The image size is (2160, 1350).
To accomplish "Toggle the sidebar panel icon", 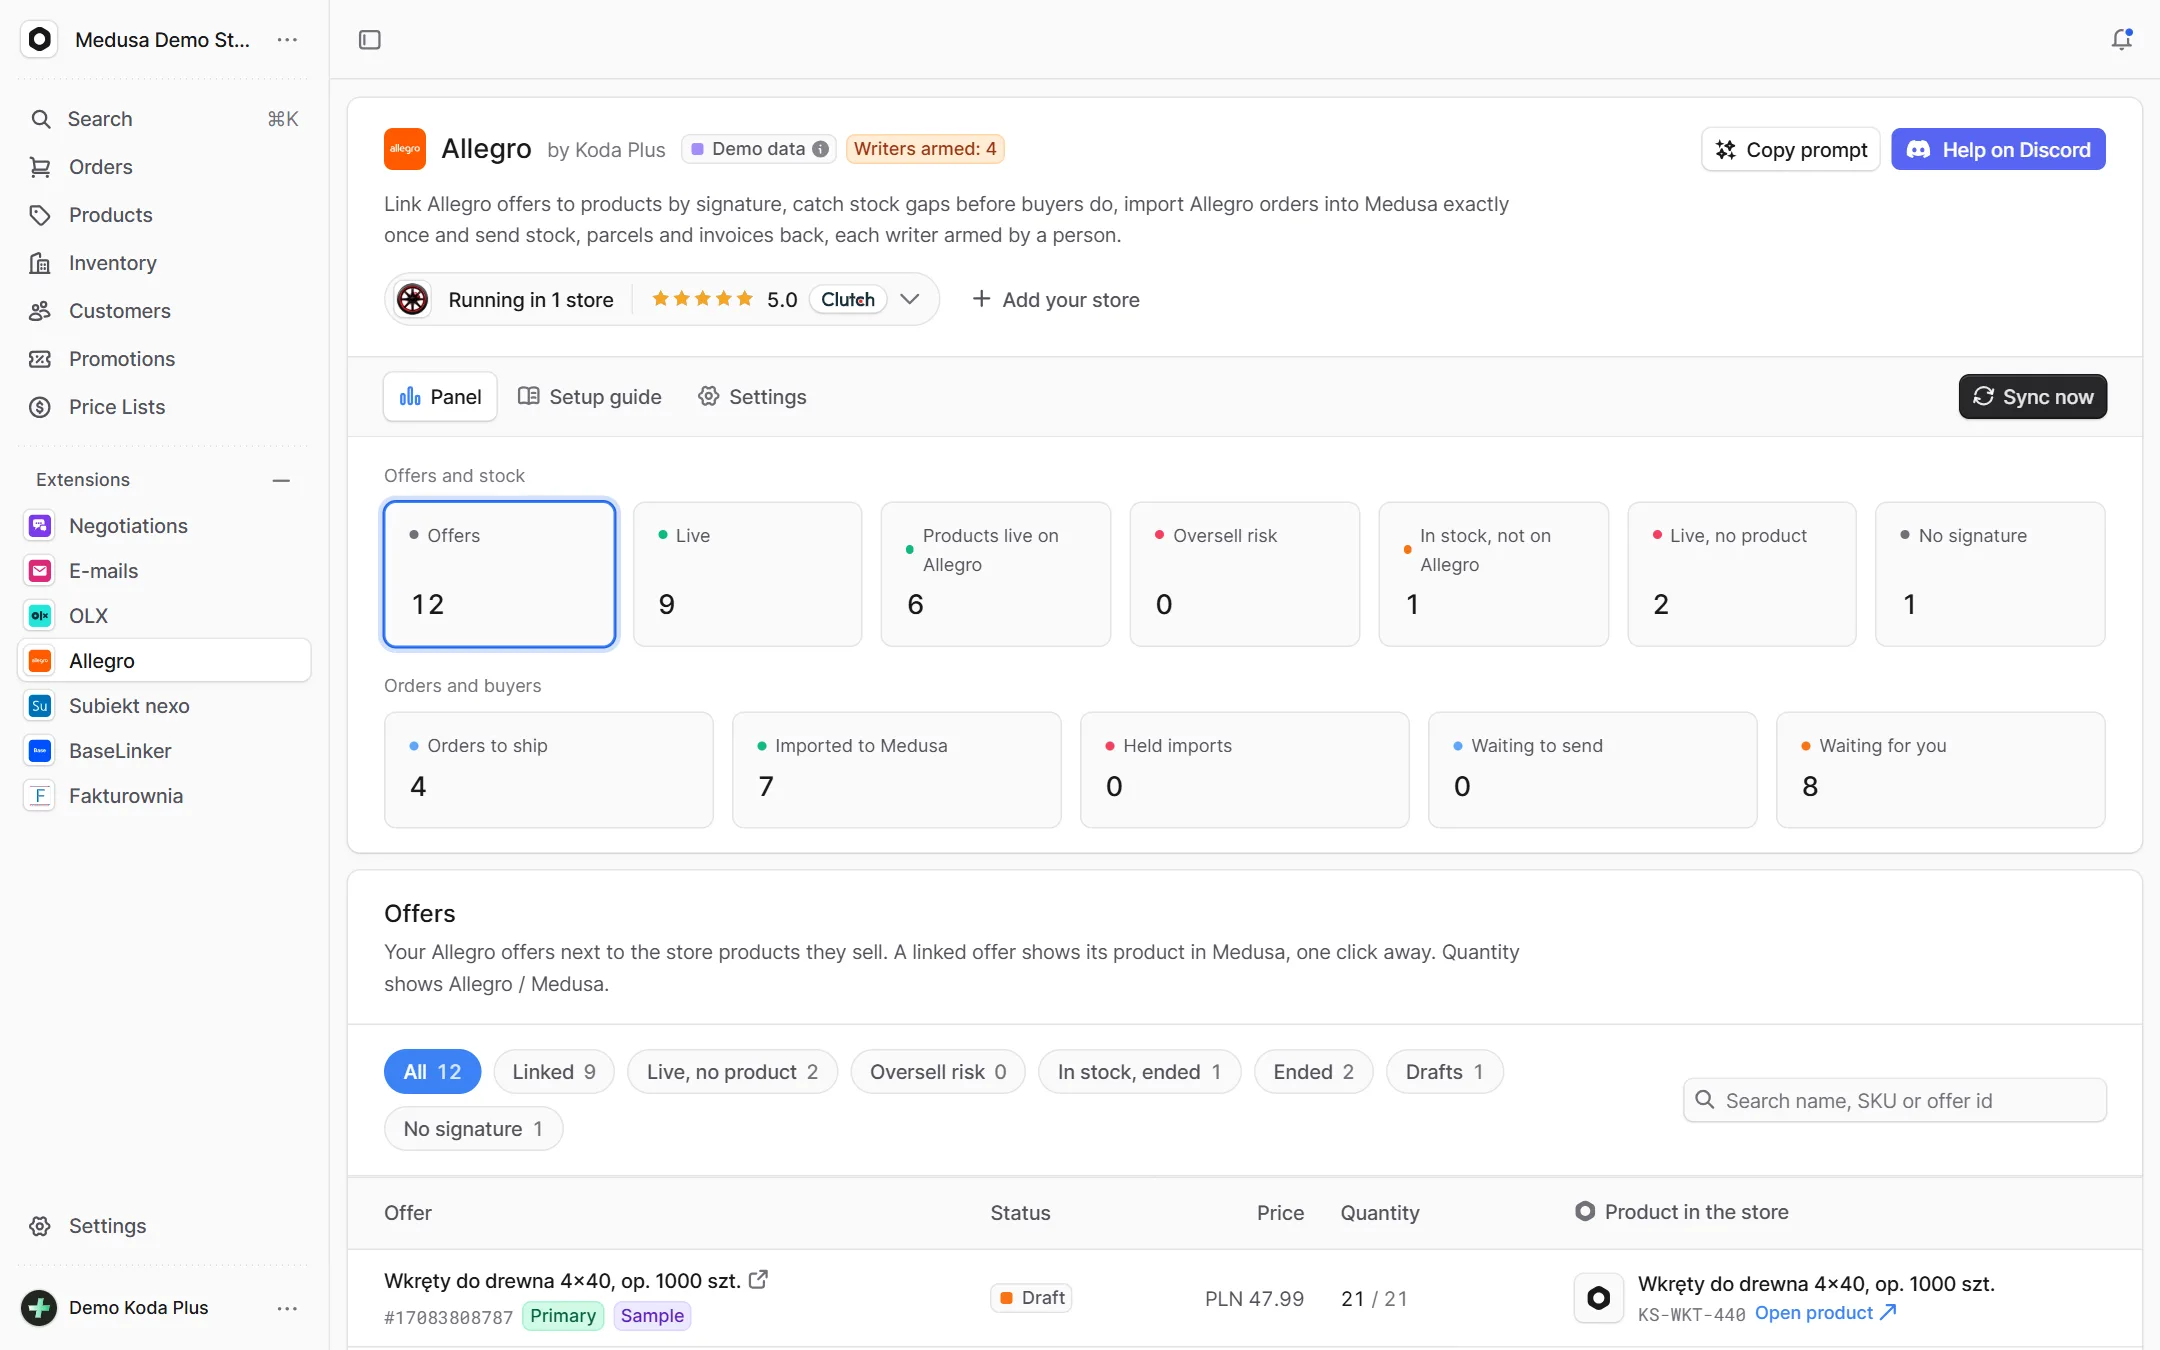I will [369, 40].
